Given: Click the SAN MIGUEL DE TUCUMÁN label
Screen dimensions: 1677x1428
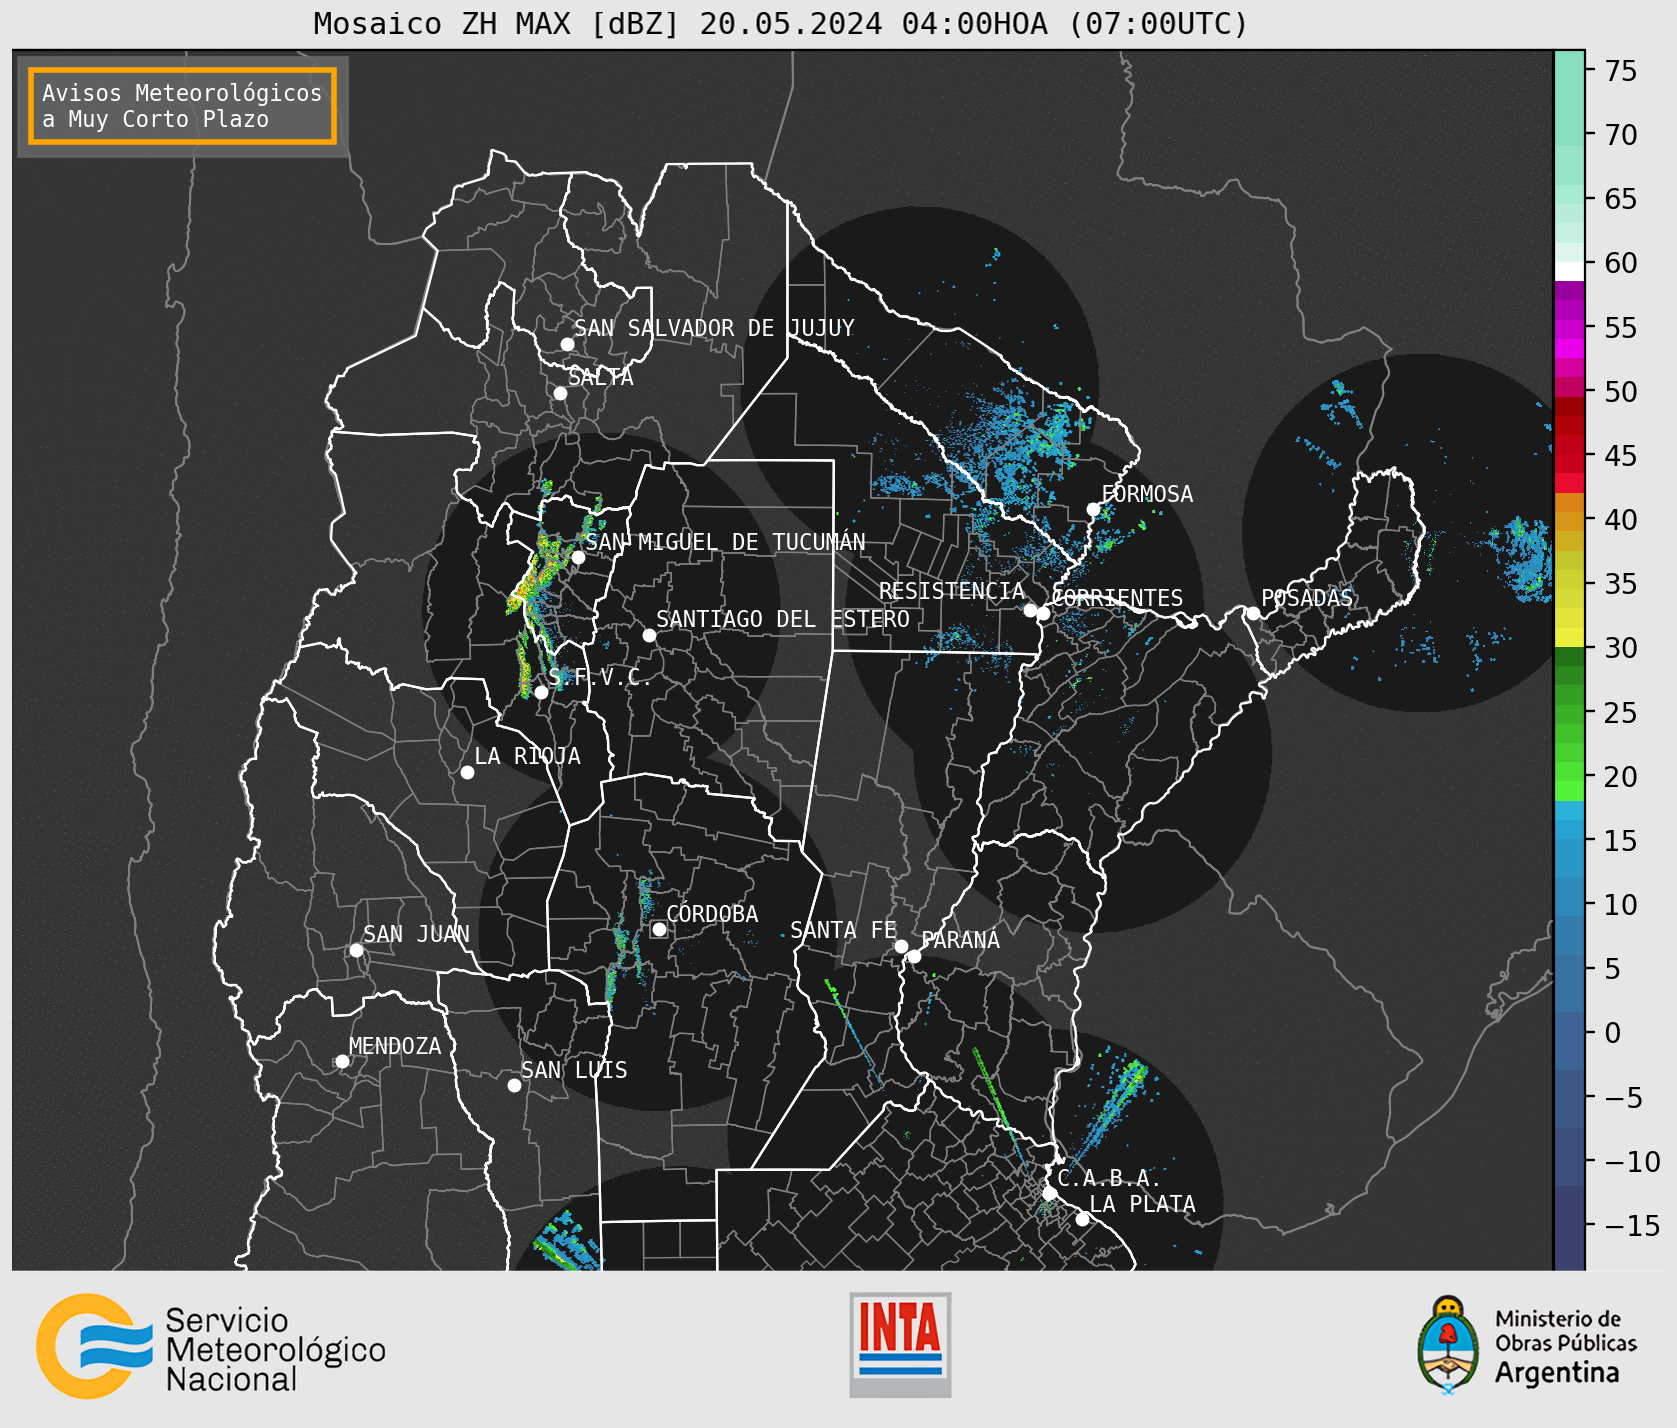Looking at the screenshot, I should pyautogui.click(x=726, y=542).
